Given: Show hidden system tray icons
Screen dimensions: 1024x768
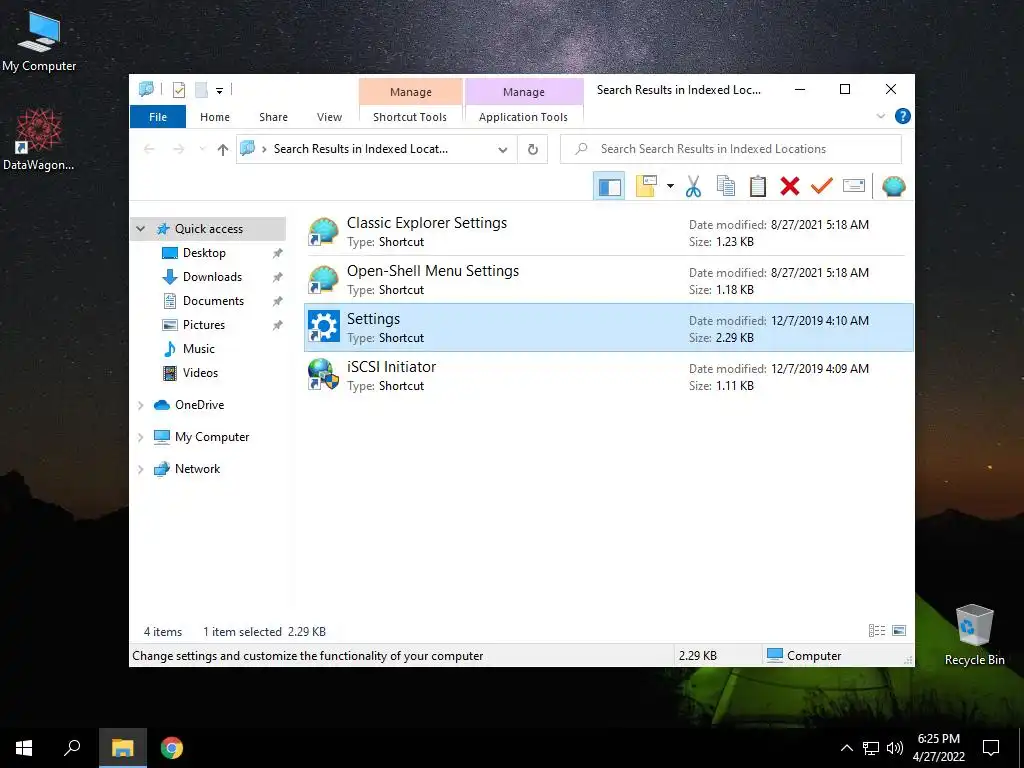Looking at the screenshot, I should tap(846, 748).
